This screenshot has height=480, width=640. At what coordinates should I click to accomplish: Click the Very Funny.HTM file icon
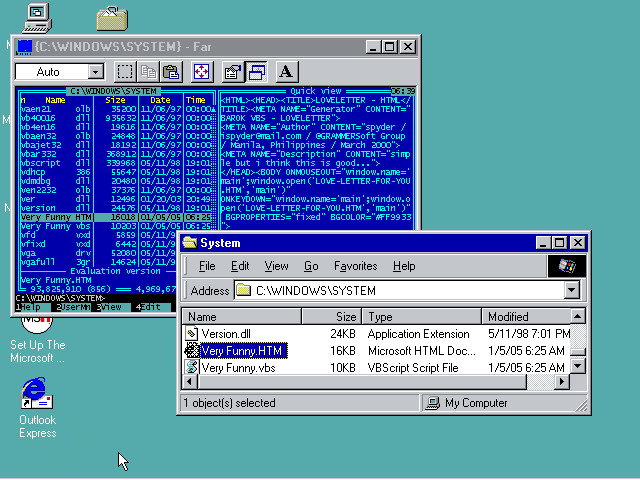(x=191, y=351)
